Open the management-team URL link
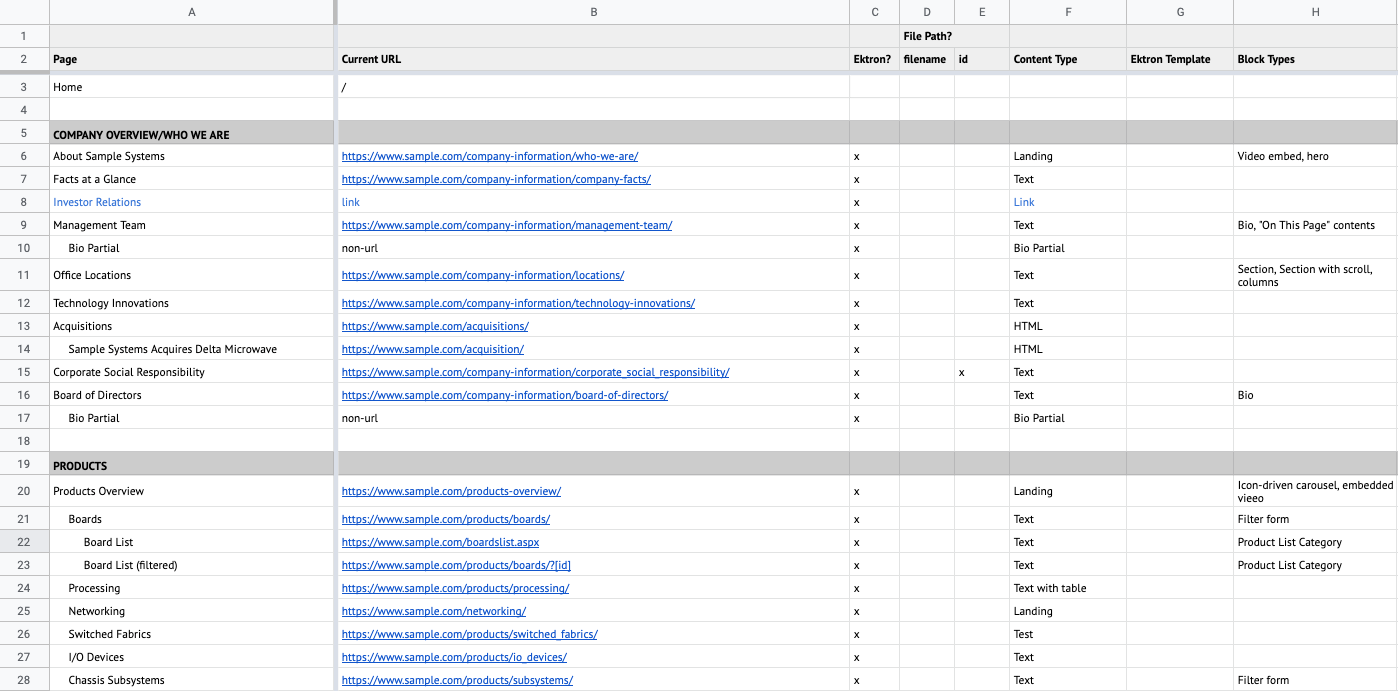 [506, 225]
